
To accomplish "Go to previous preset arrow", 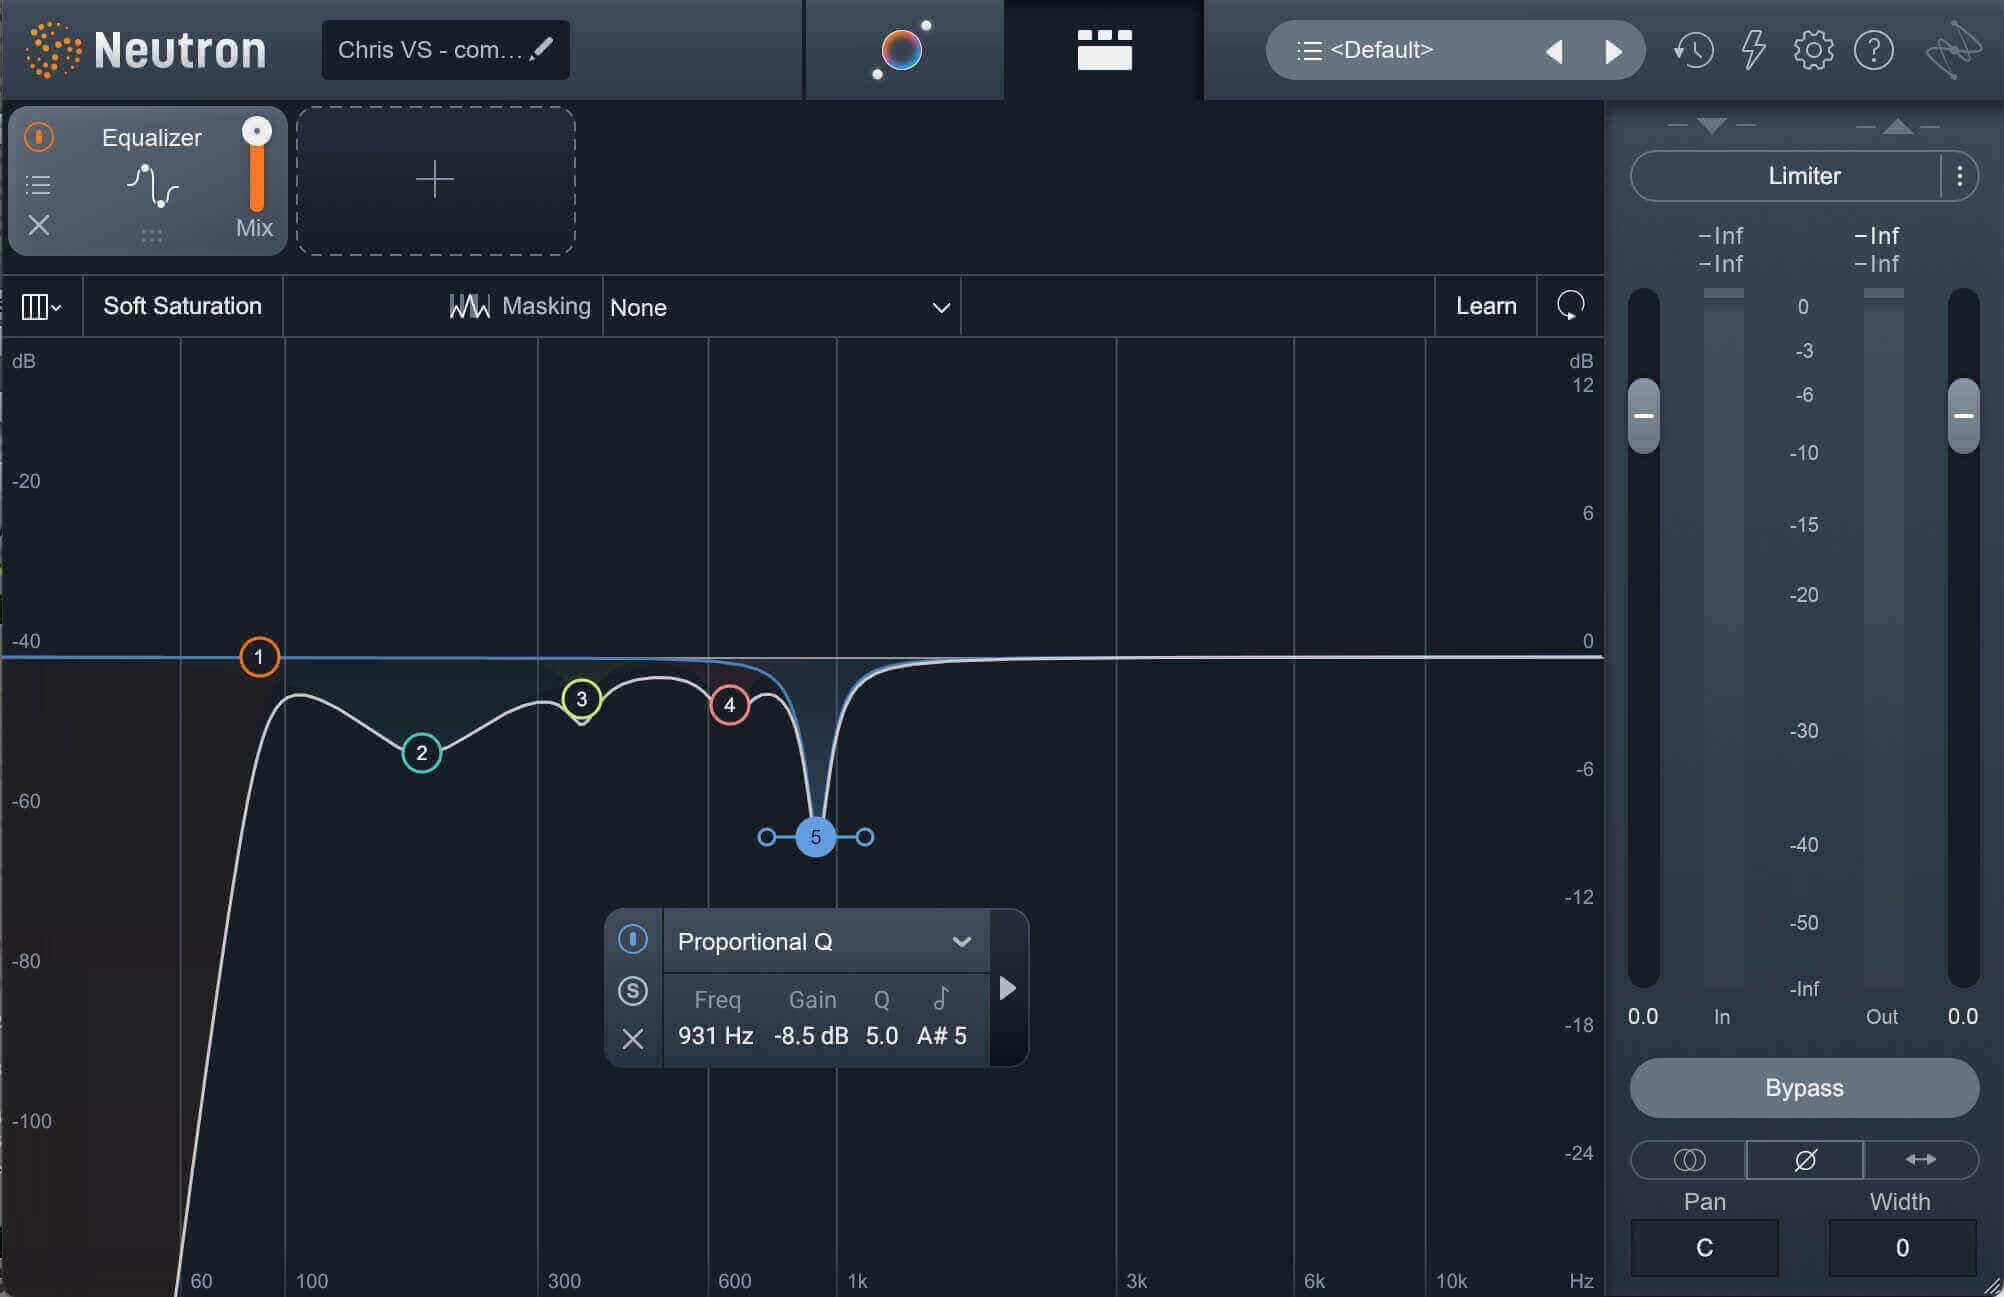I will click(x=1554, y=51).
